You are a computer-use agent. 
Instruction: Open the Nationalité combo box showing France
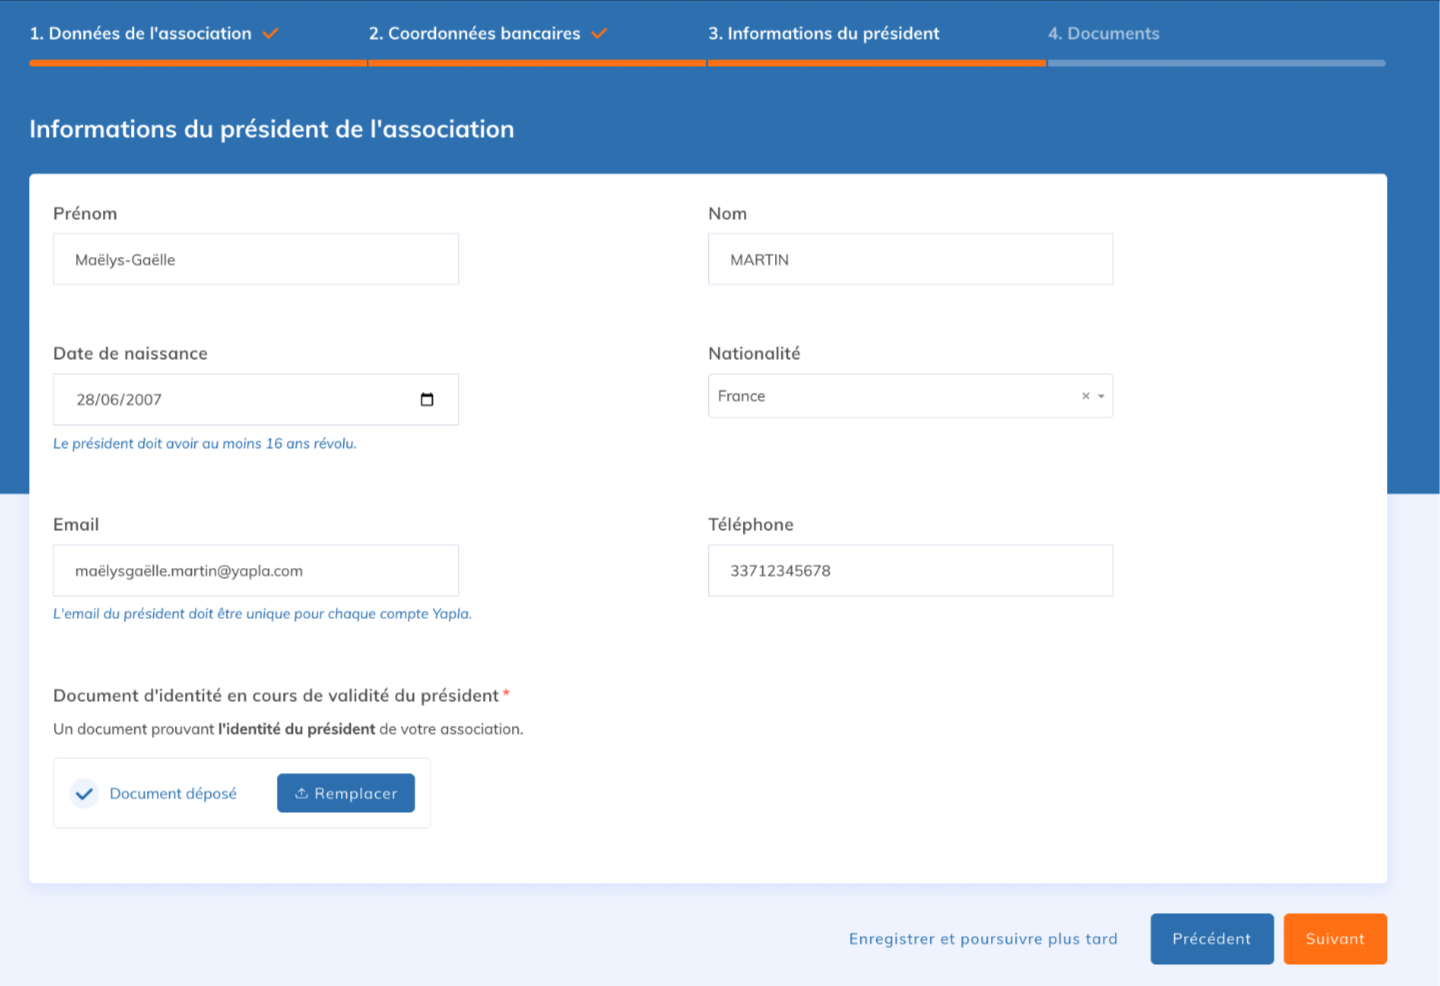click(x=890, y=396)
